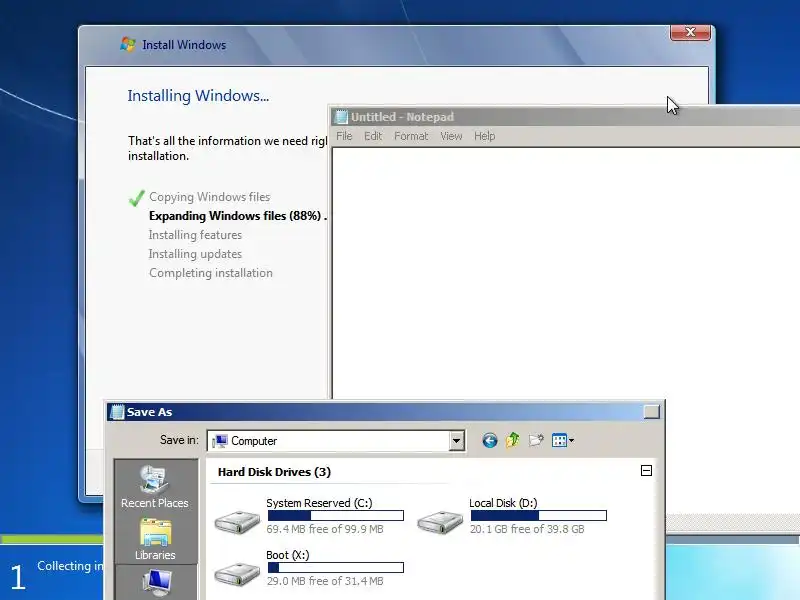Select Boot (X:) drive
This screenshot has height=600, width=800.
click(x=309, y=567)
